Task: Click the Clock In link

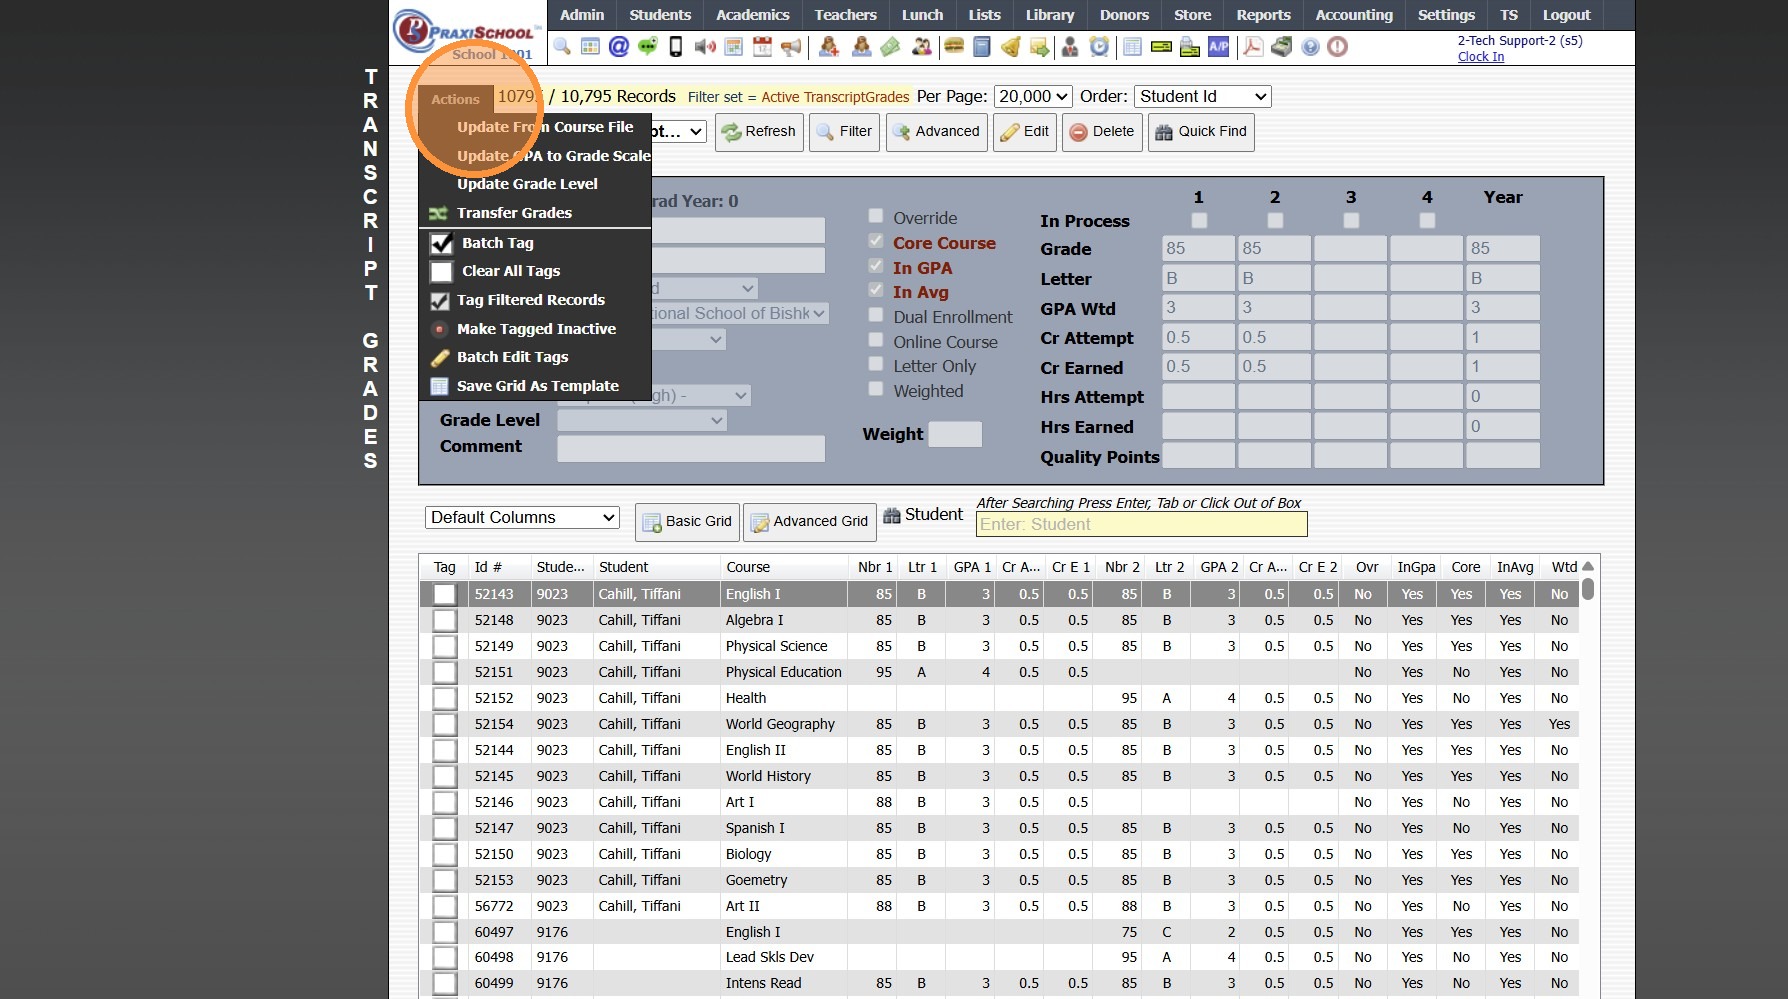Action: (1480, 57)
